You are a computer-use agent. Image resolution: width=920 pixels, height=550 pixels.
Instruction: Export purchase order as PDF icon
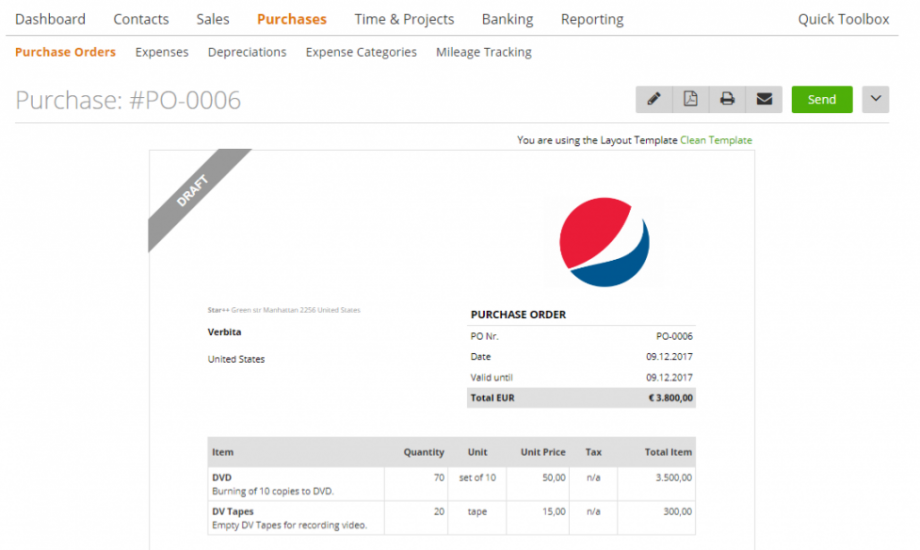[691, 99]
